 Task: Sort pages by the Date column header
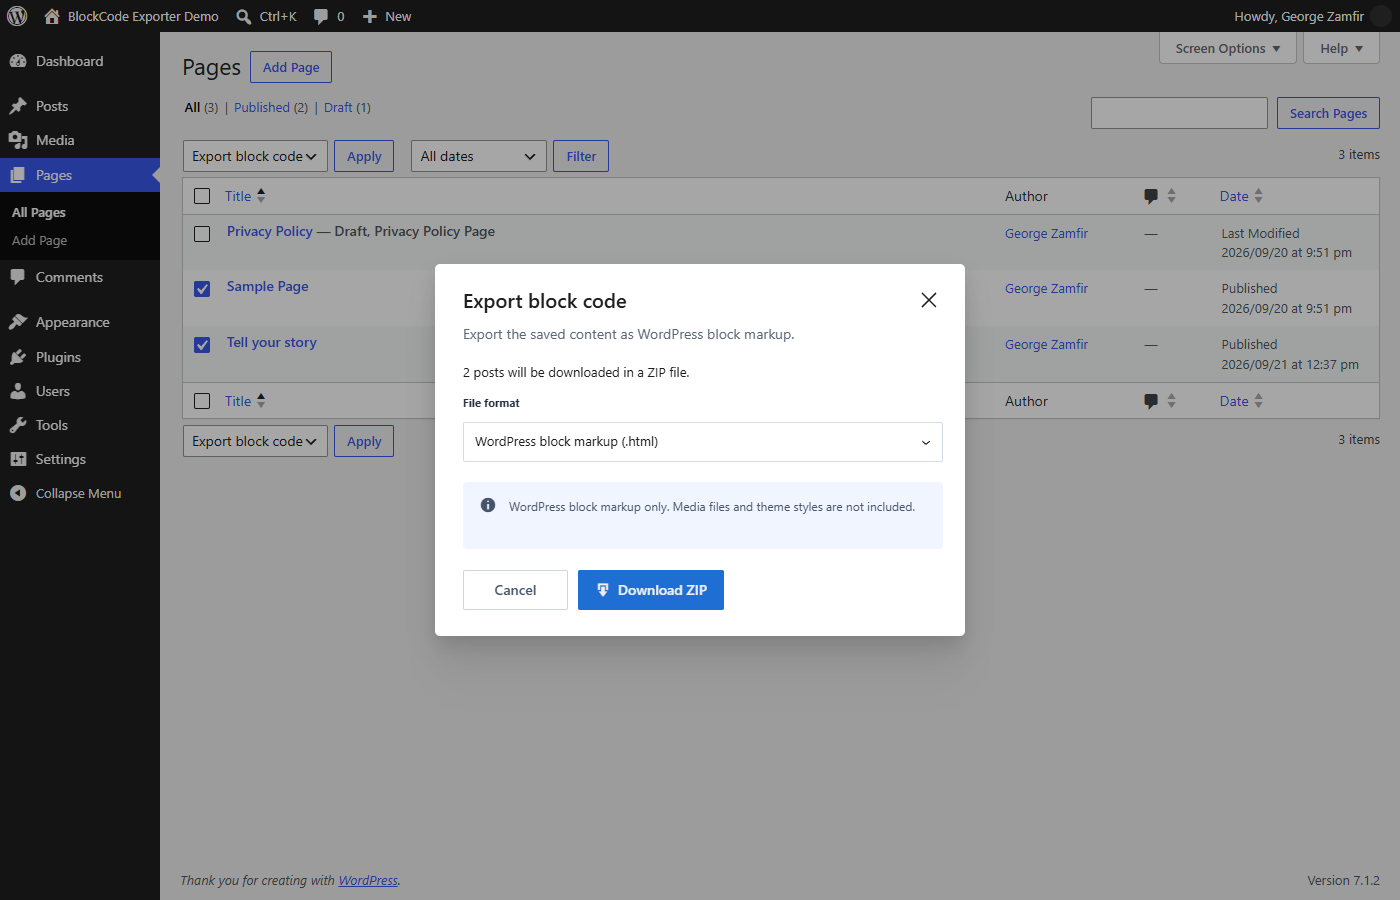[x=1241, y=196]
